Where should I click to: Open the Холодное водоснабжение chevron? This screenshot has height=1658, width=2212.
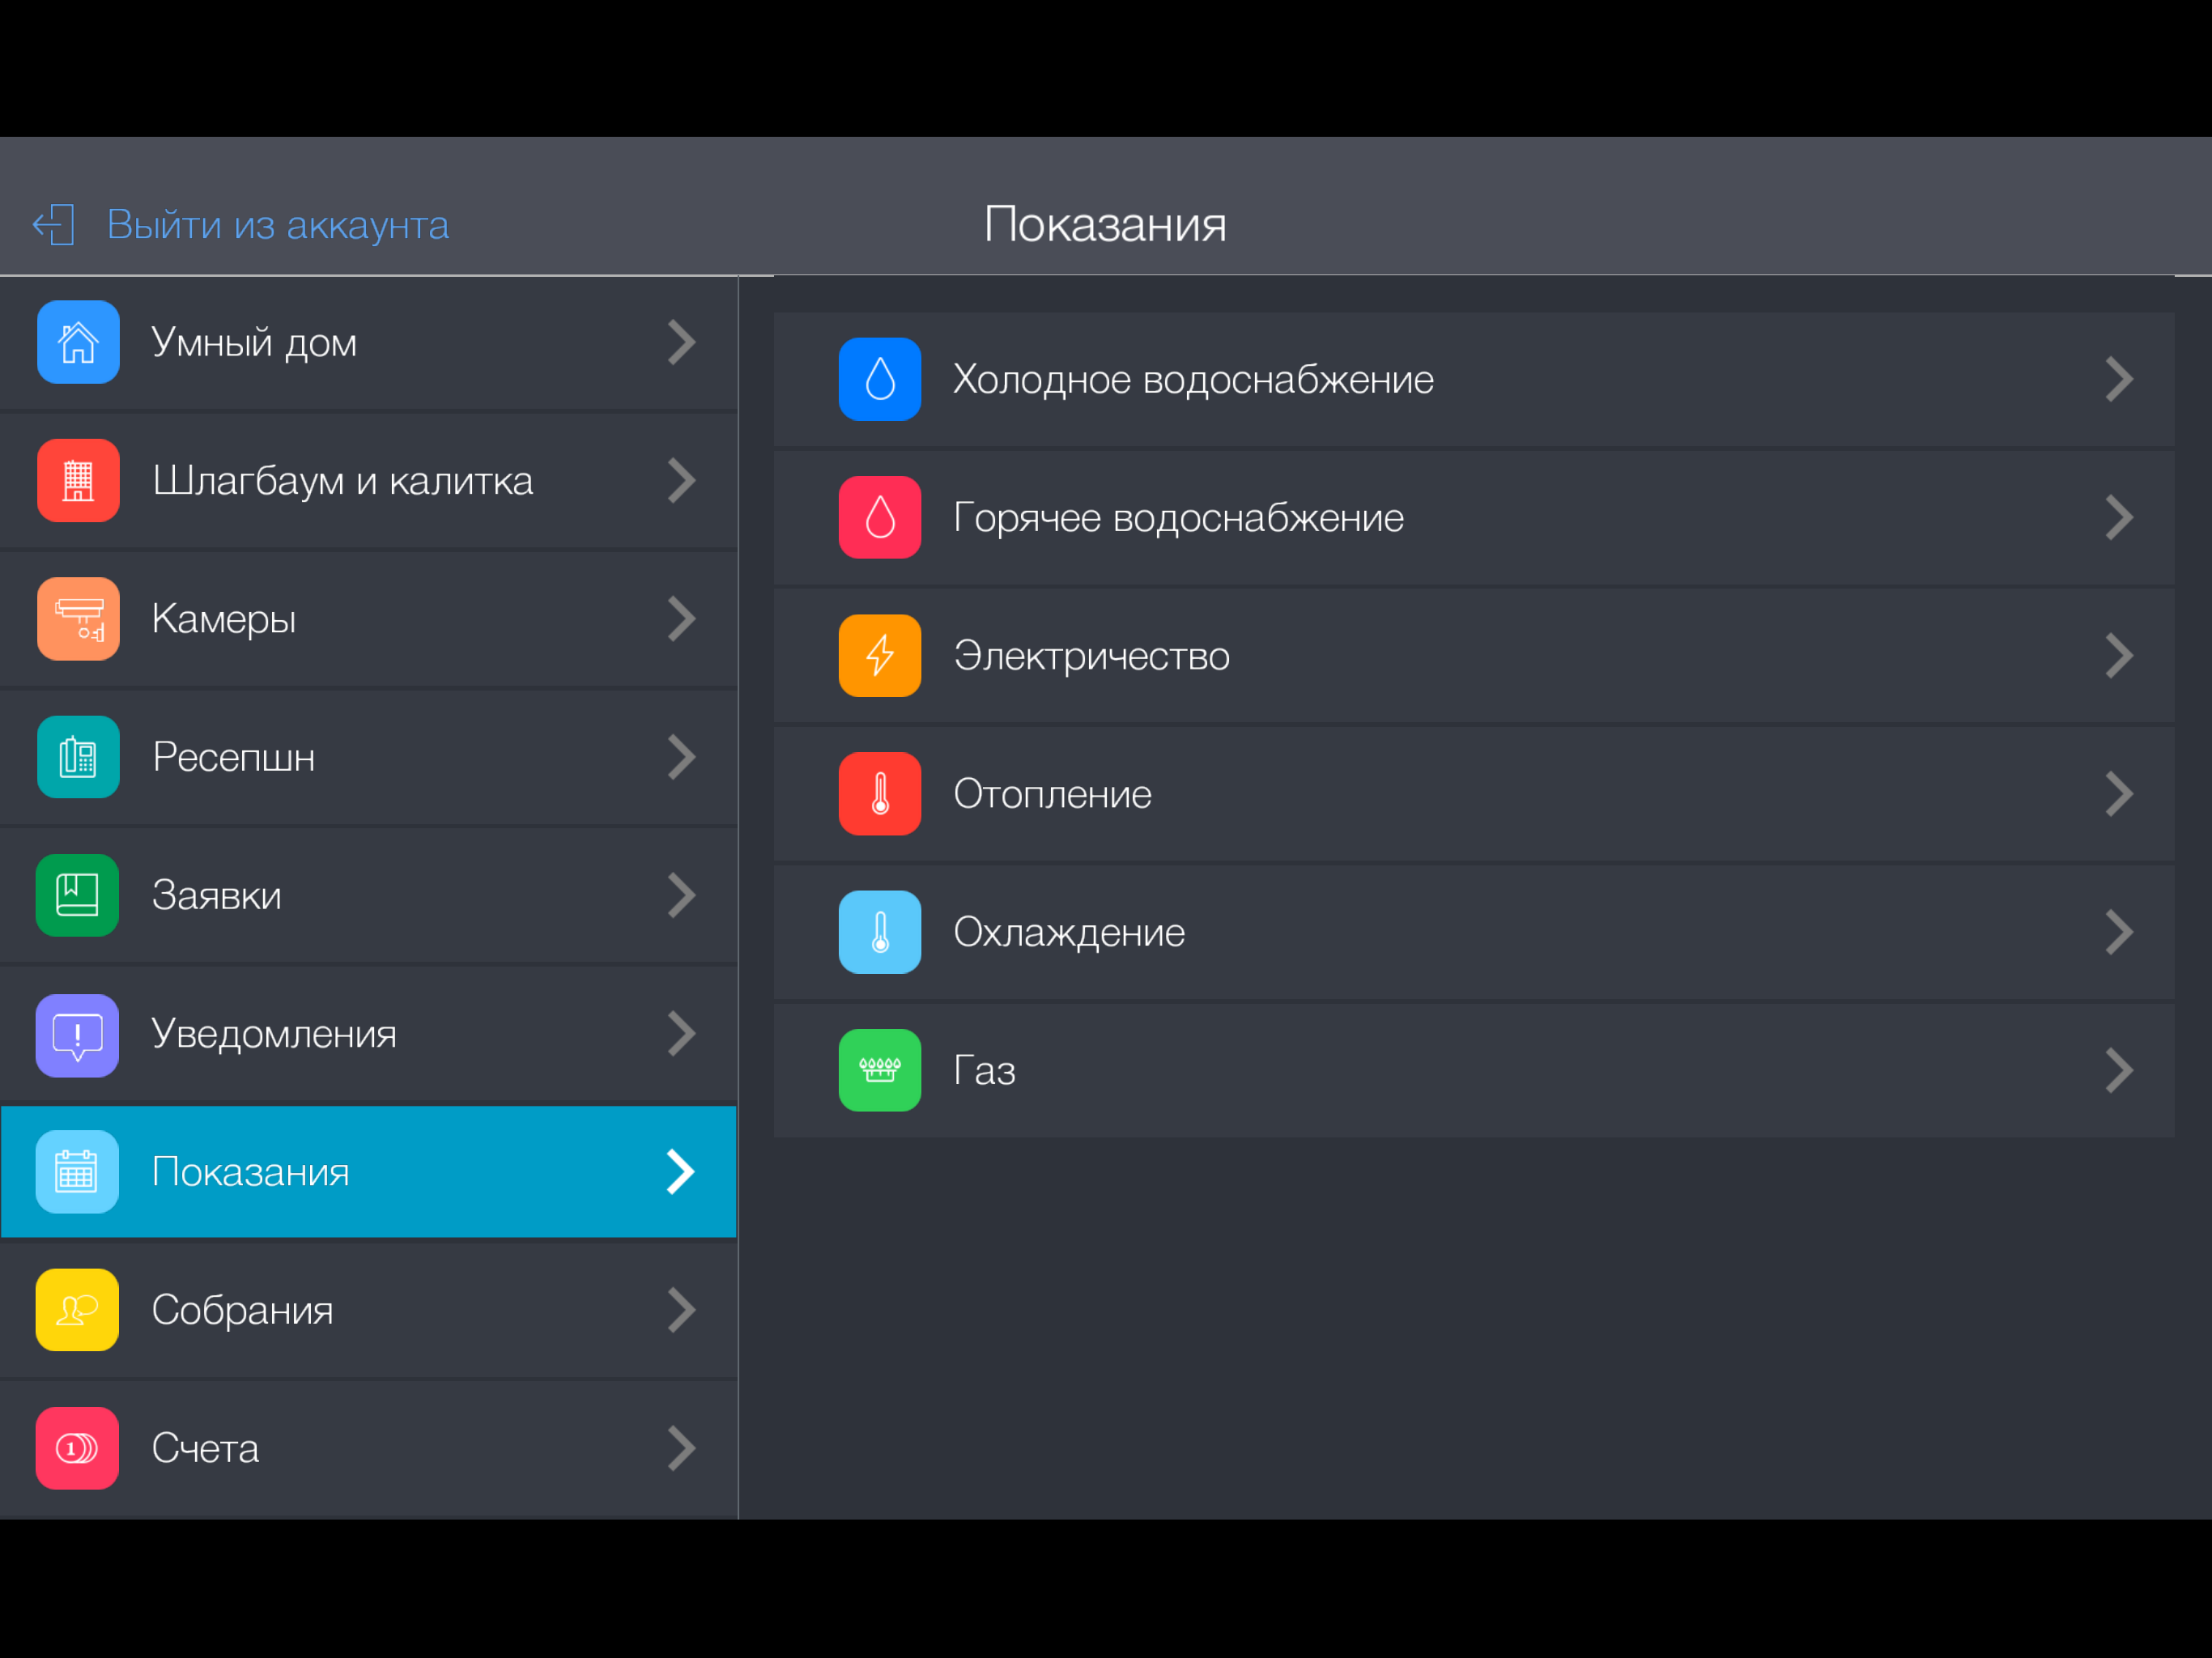(x=2119, y=379)
